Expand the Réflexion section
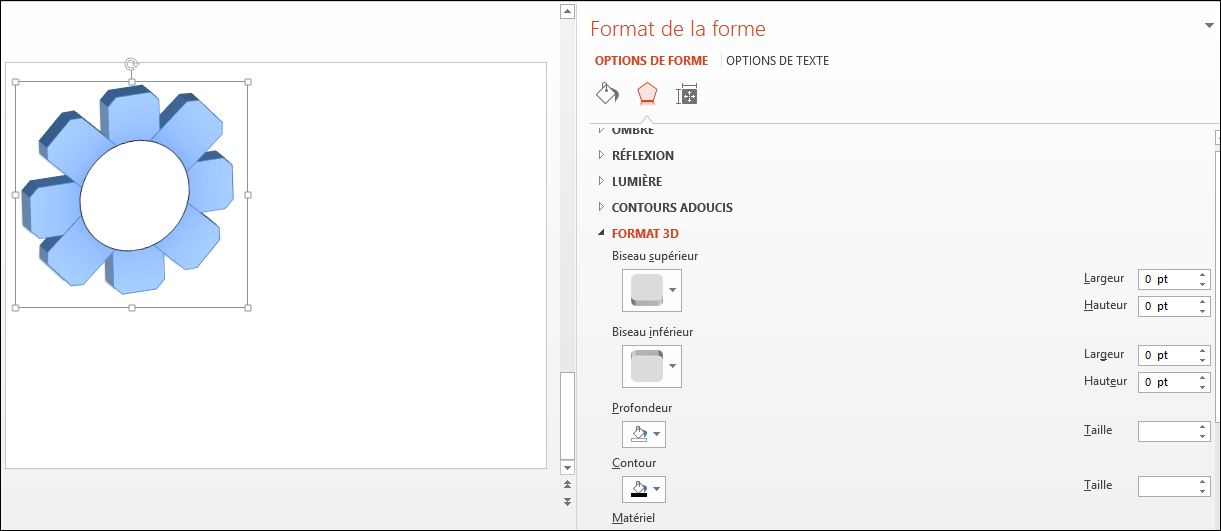 coord(643,155)
